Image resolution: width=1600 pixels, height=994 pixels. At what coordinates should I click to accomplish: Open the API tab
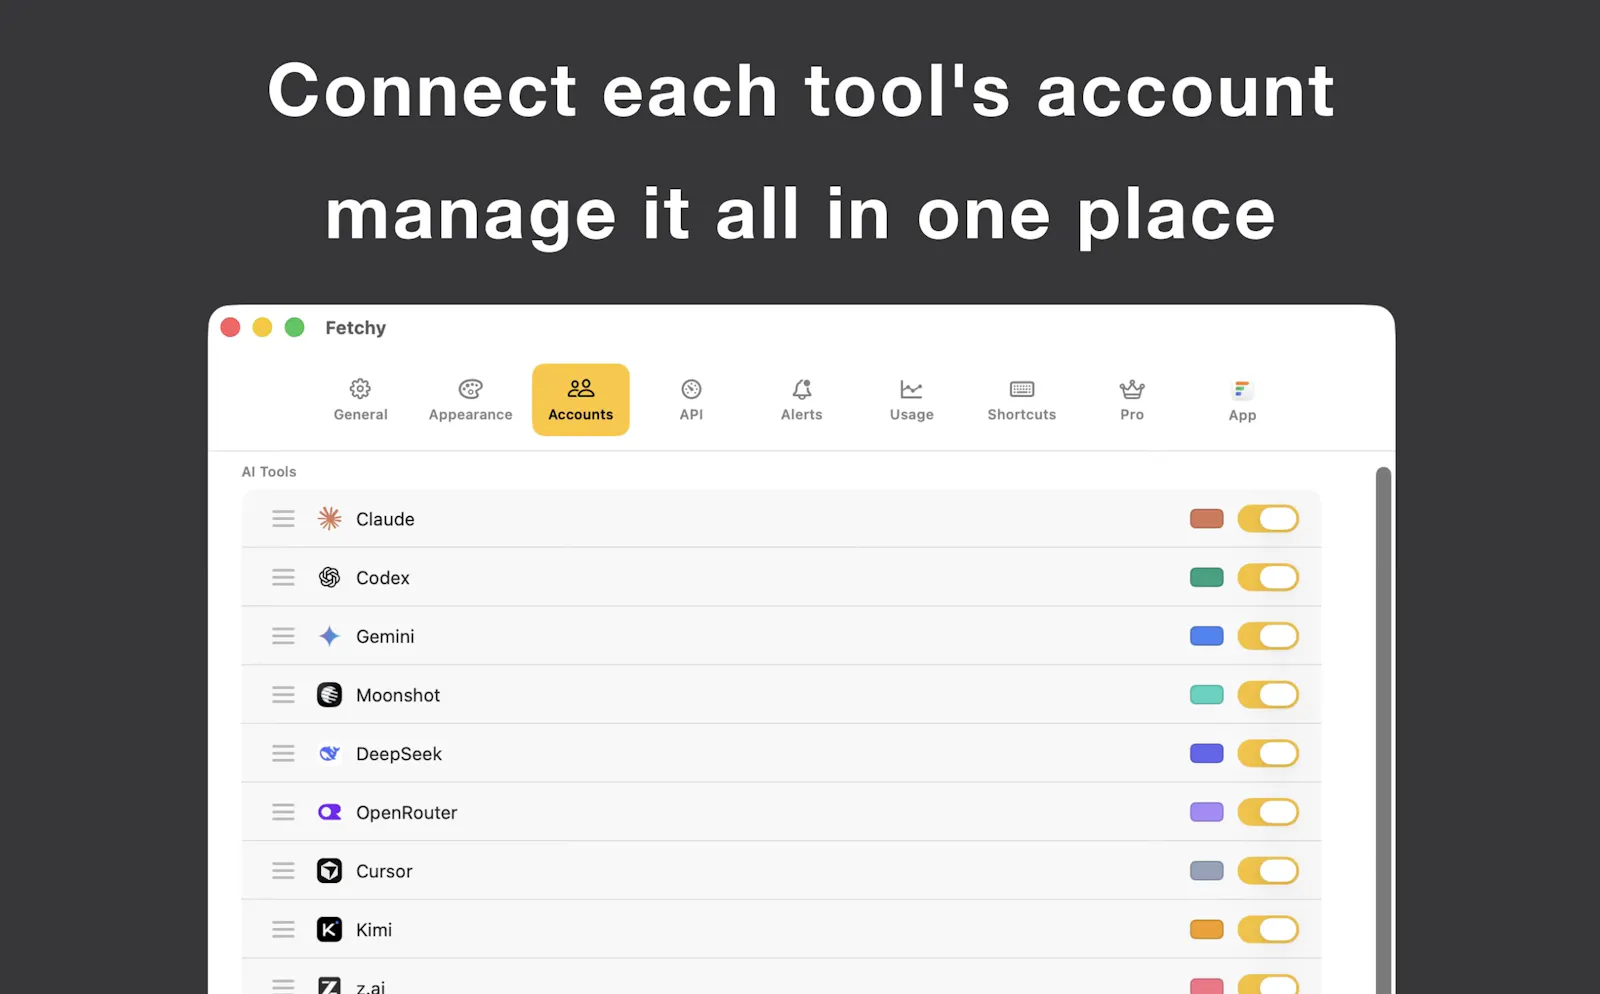(x=691, y=400)
